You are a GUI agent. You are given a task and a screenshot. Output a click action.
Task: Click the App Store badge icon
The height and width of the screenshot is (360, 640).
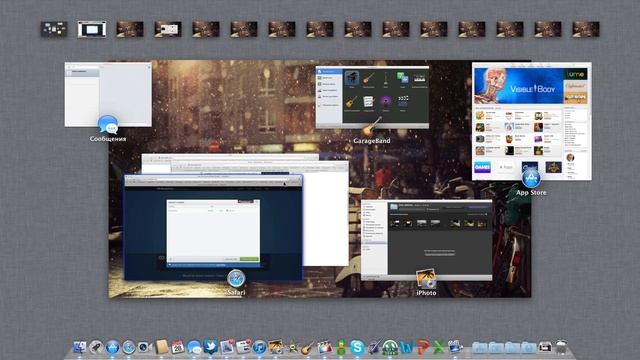tap(531, 178)
